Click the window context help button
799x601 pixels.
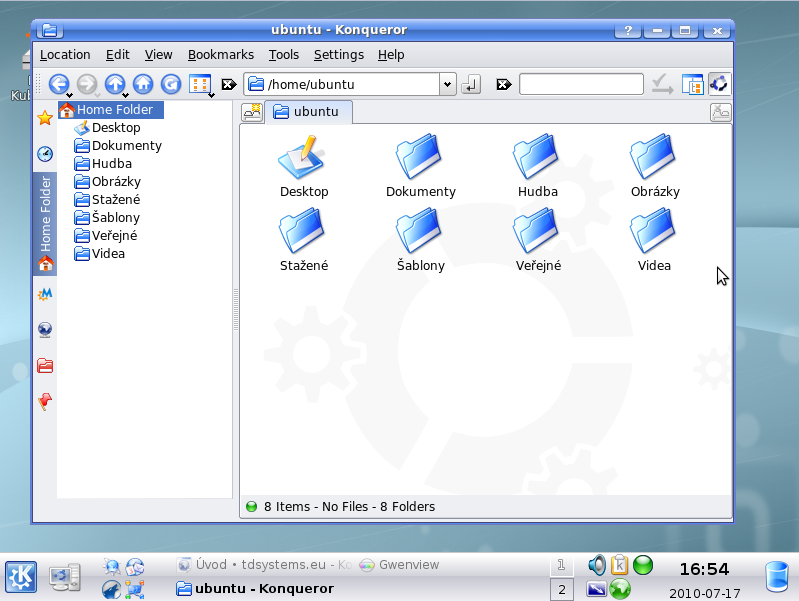pyautogui.click(x=628, y=31)
